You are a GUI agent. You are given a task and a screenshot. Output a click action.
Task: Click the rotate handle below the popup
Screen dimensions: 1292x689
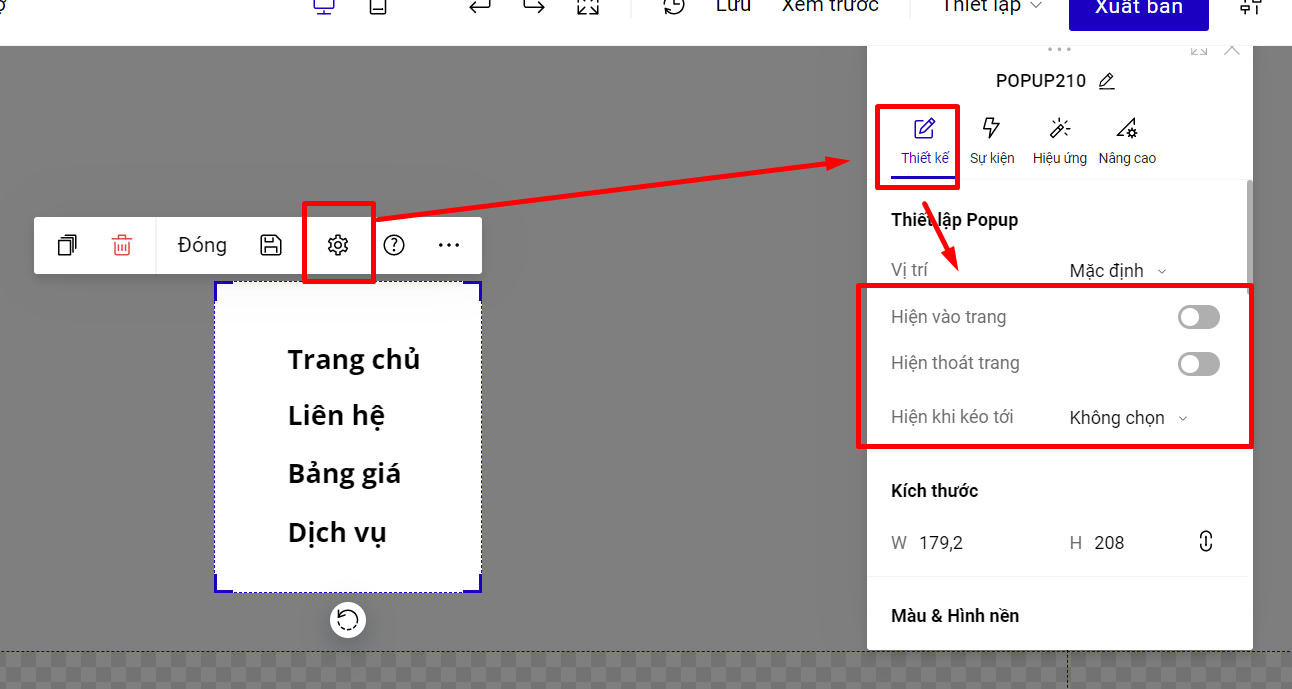pos(348,620)
